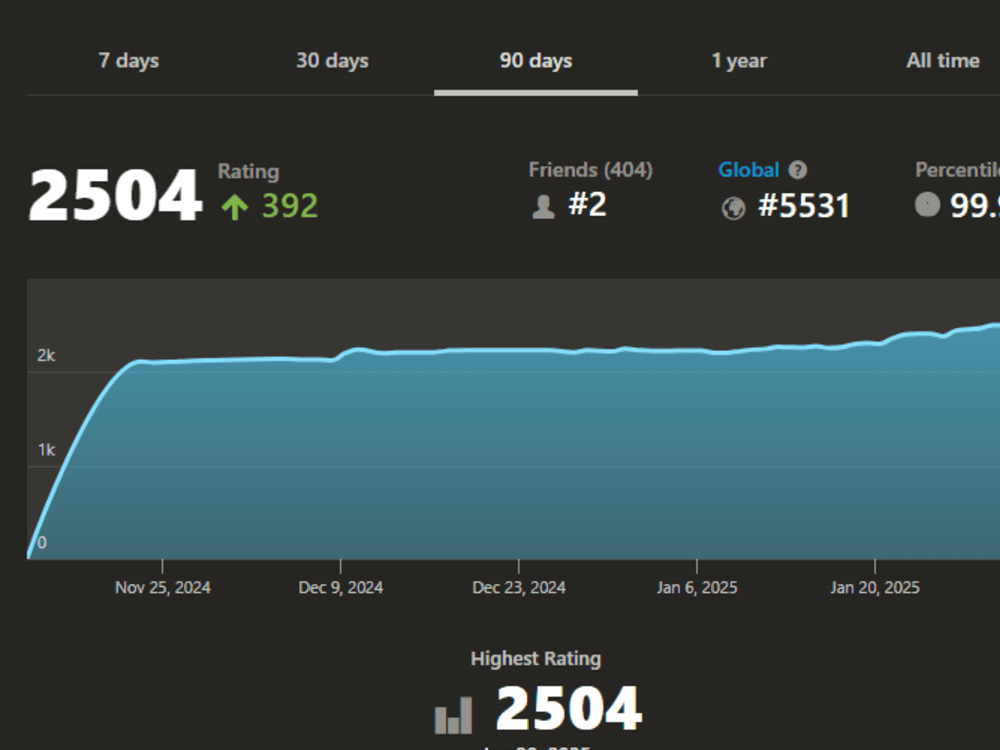Show the All time tab
This screenshot has width=1000, height=750.
pyautogui.click(x=943, y=61)
